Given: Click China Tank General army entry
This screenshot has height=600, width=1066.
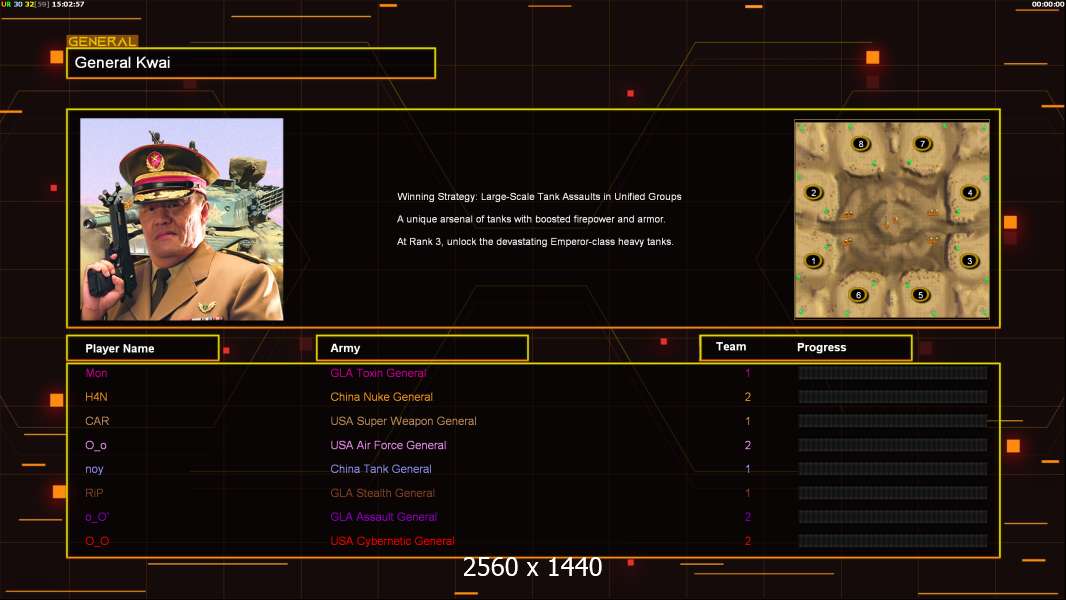Looking at the screenshot, I should [x=381, y=469].
